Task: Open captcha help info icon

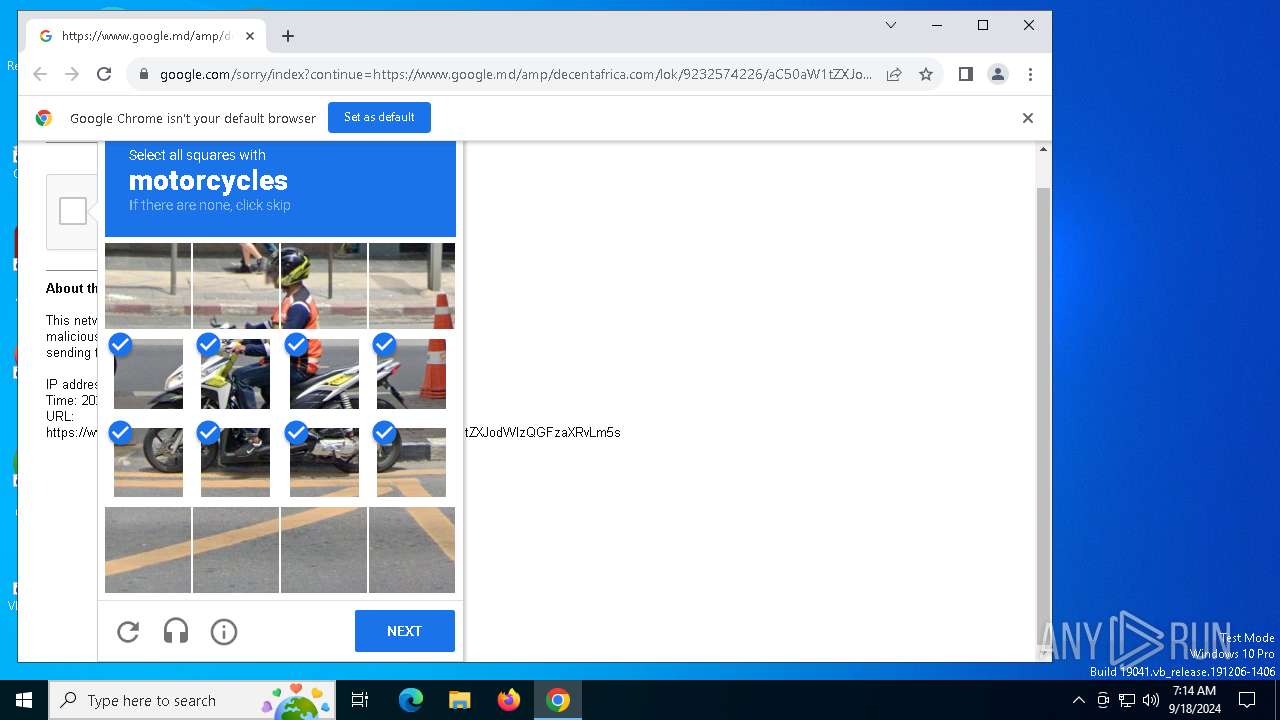Action: (224, 631)
